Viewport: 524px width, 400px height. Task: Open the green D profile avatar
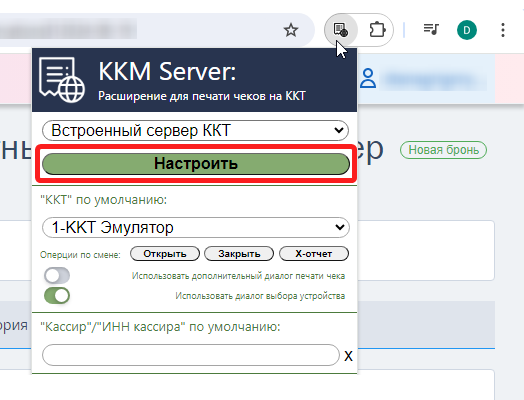click(467, 30)
